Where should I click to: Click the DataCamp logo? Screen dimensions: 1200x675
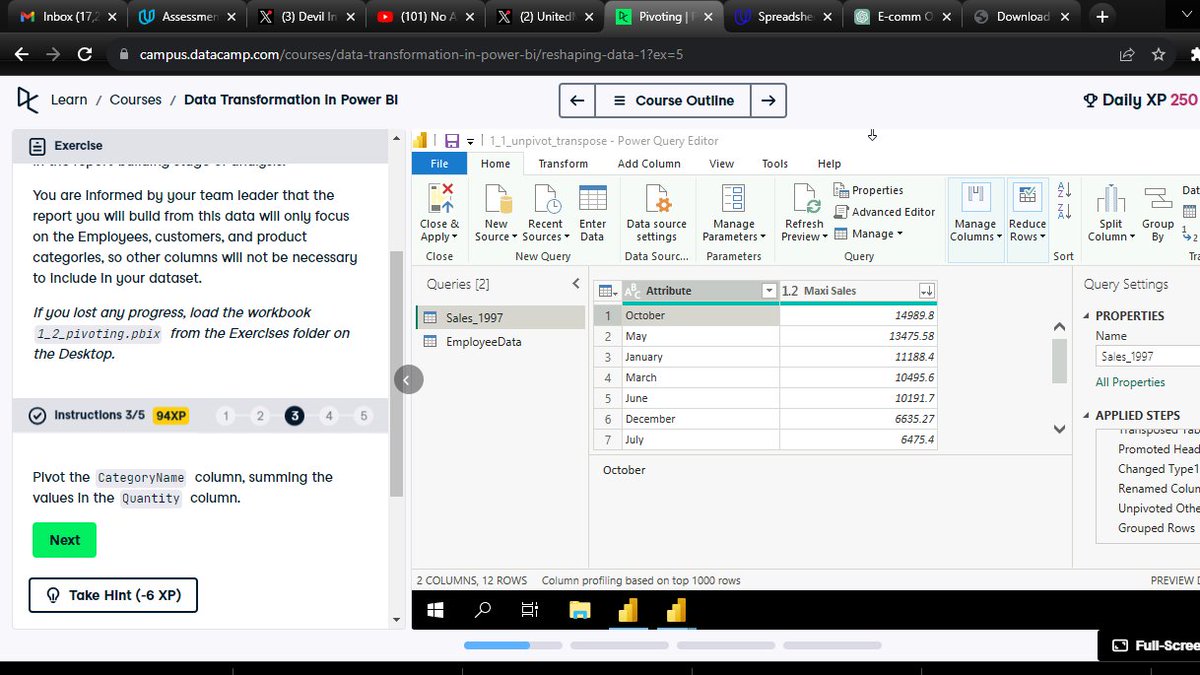[28, 100]
